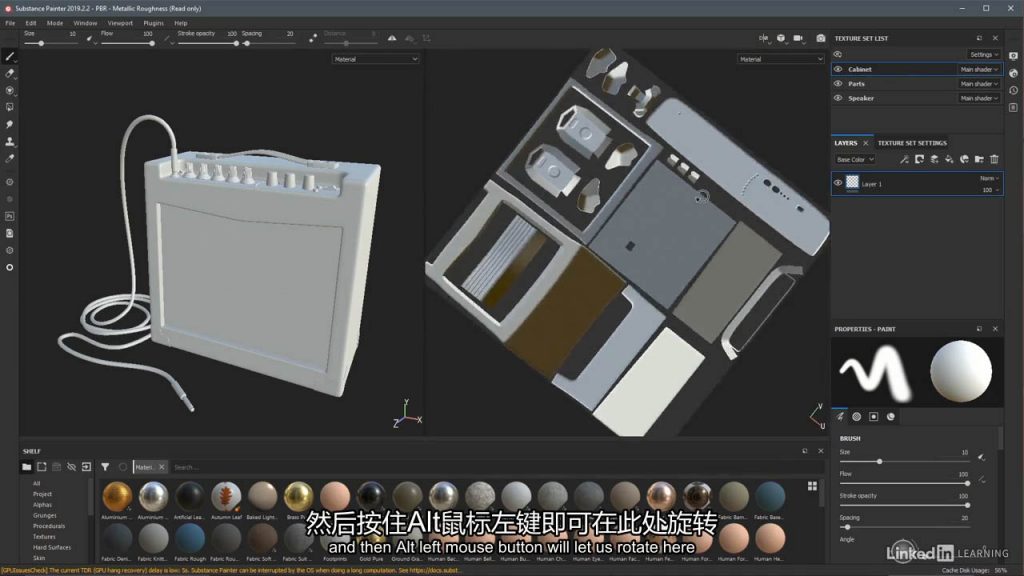Open the camera projection mode icon

[781, 39]
